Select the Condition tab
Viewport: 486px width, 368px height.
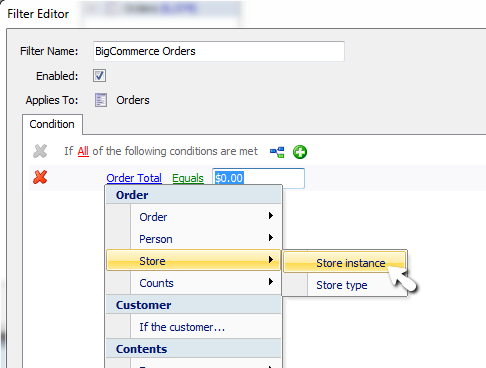click(x=52, y=124)
